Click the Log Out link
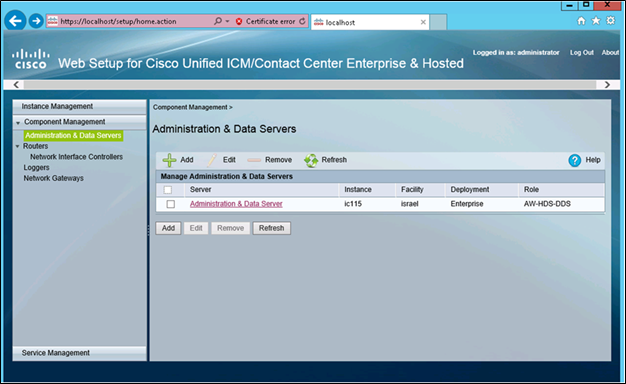The width and height of the screenshot is (626, 384). (x=581, y=52)
